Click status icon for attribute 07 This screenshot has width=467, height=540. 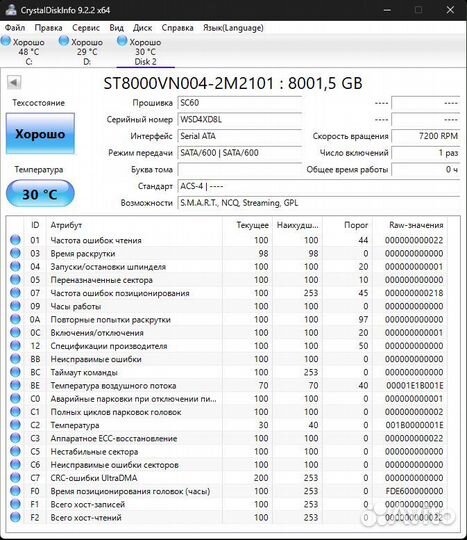(x=15, y=293)
